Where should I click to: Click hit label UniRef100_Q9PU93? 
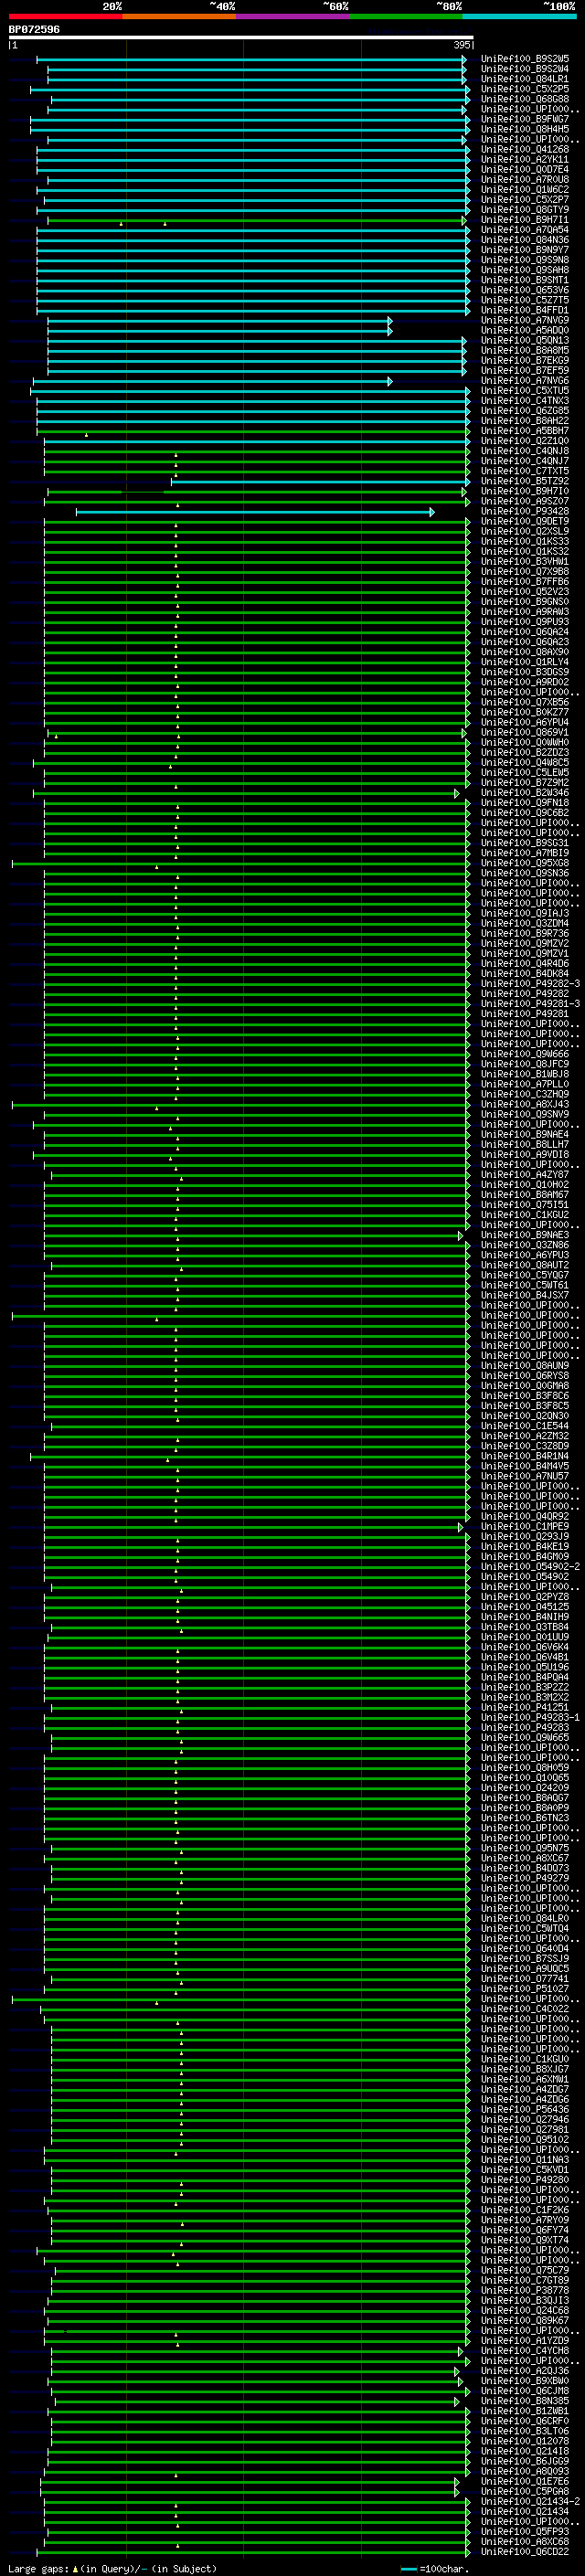click(x=525, y=622)
